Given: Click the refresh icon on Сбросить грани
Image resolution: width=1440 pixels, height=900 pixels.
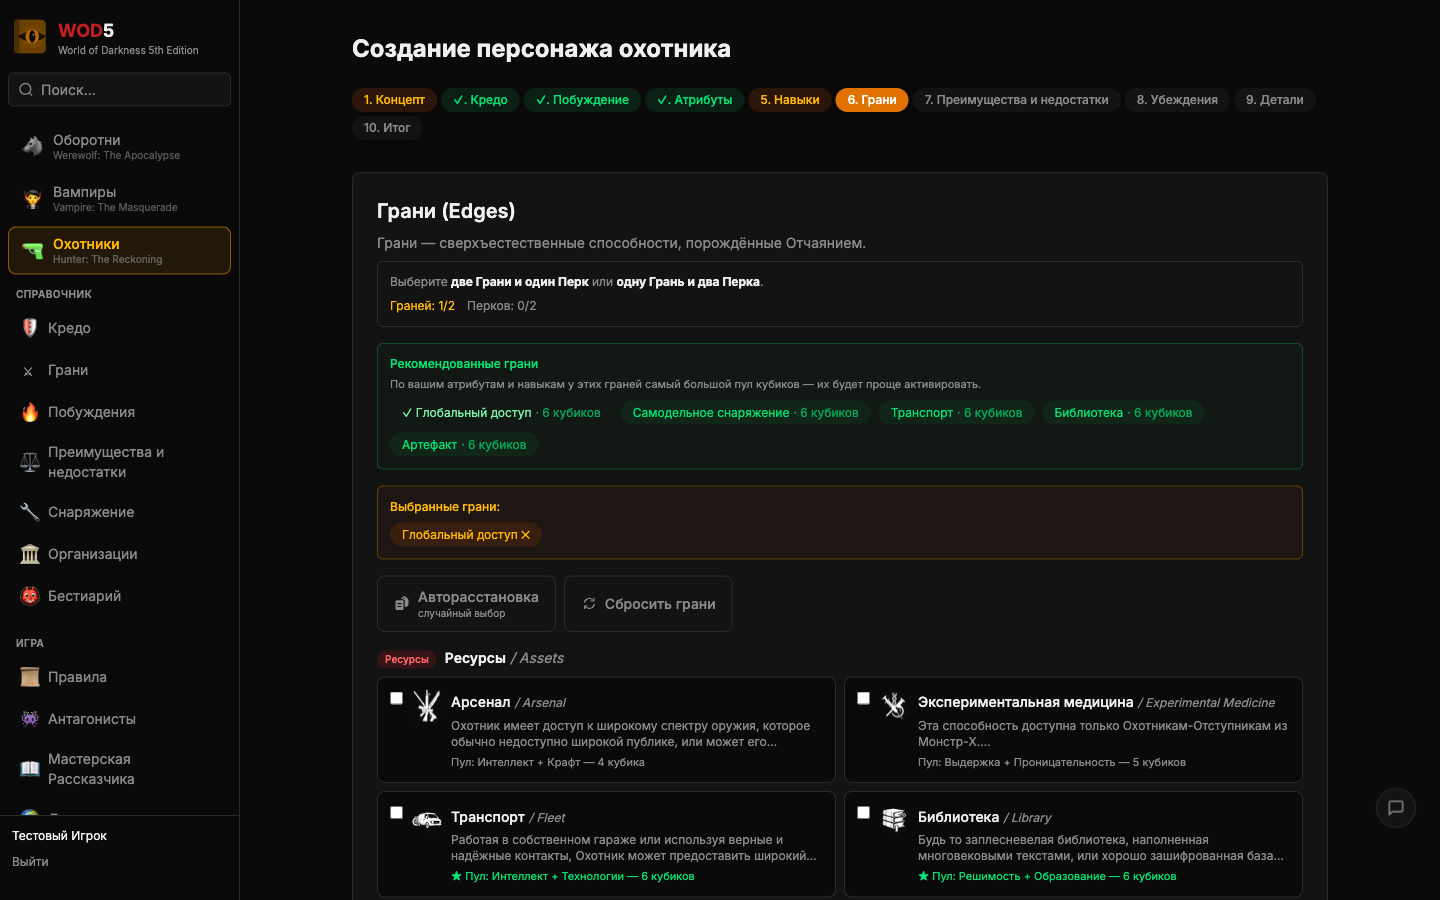Looking at the screenshot, I should (589, 604).
